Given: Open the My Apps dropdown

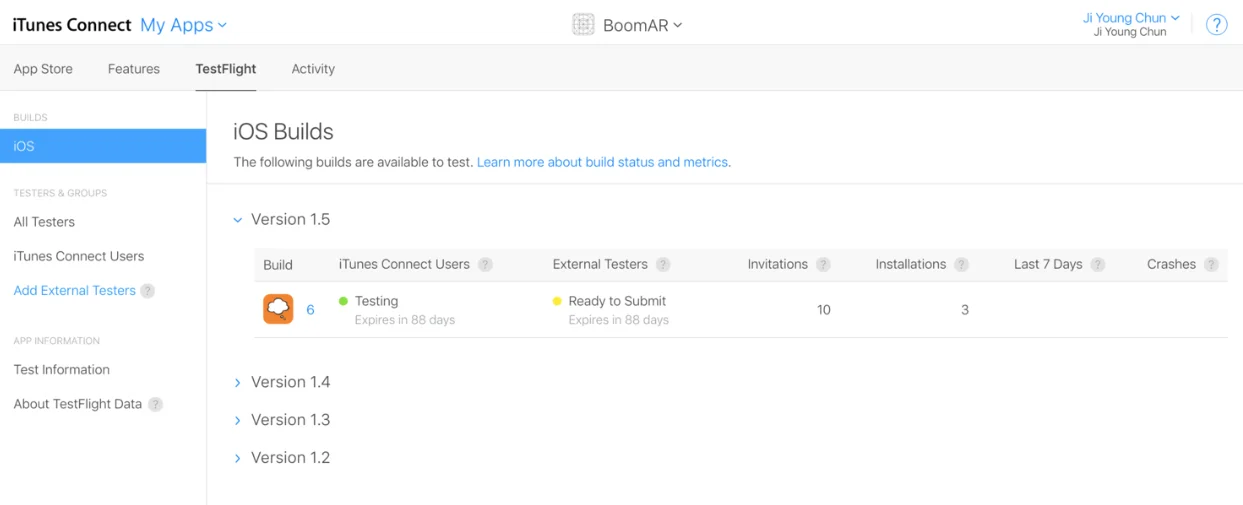Looking at the screenshot, I should tap(184, 25).
